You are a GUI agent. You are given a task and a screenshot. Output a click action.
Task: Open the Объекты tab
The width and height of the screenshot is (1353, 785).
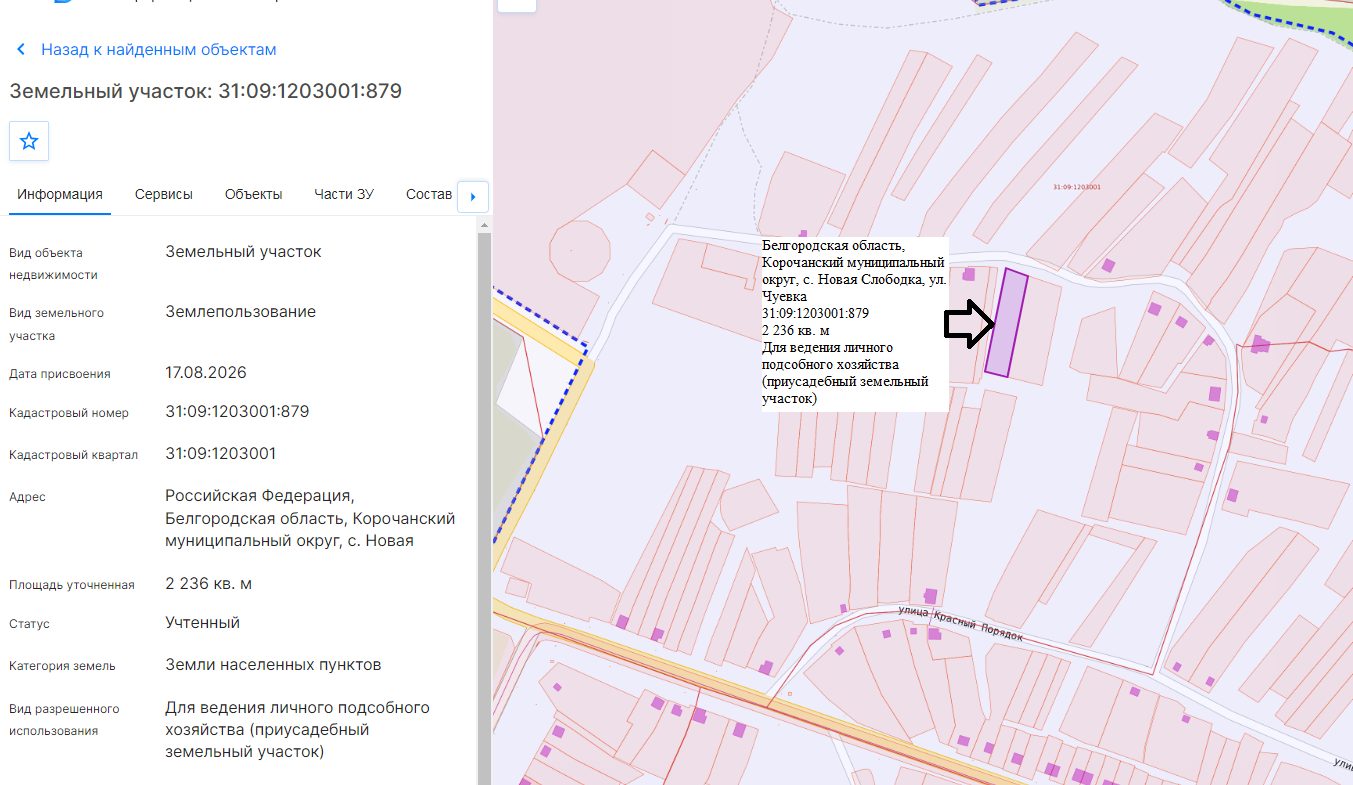(x=253, y=194)
